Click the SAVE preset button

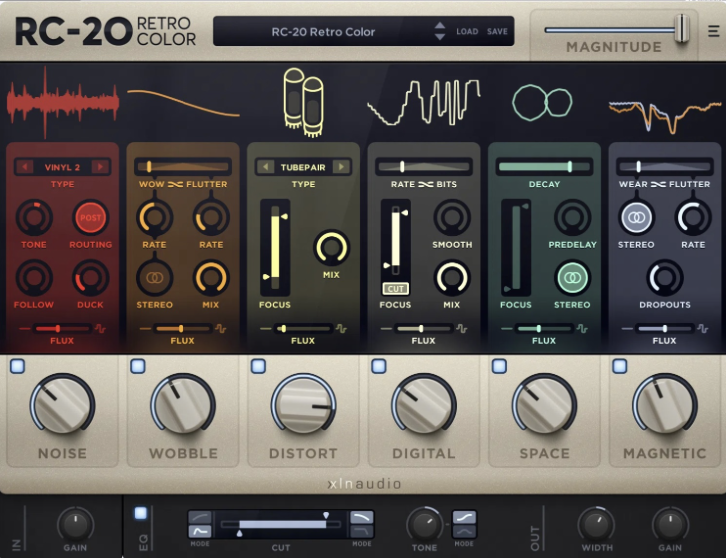(x=497, y=31)
